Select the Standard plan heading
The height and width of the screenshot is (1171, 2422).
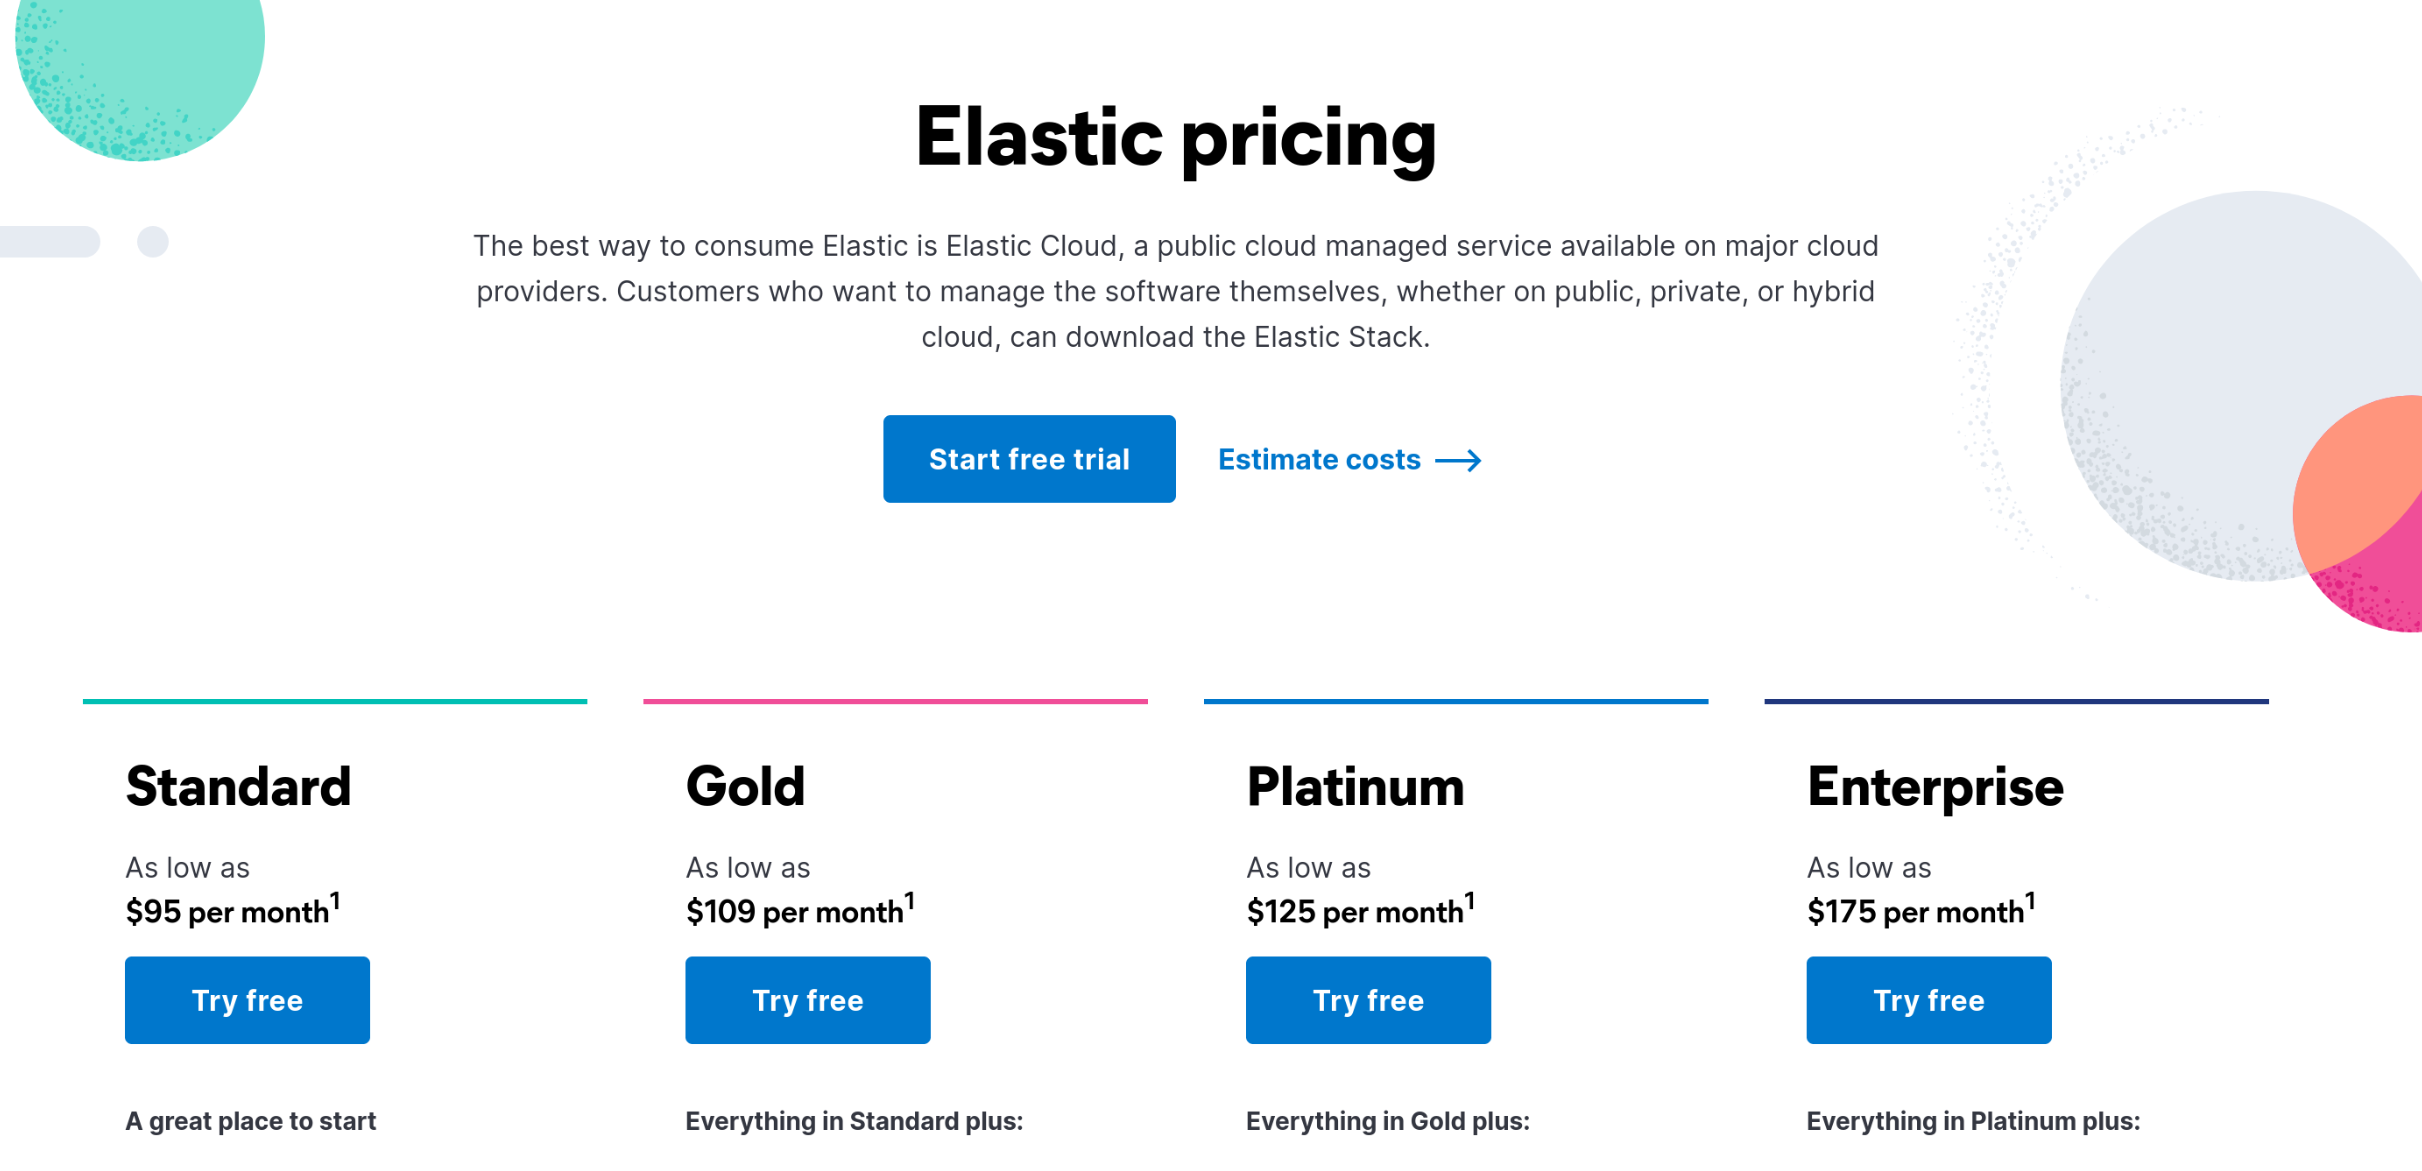coord(238,786)
